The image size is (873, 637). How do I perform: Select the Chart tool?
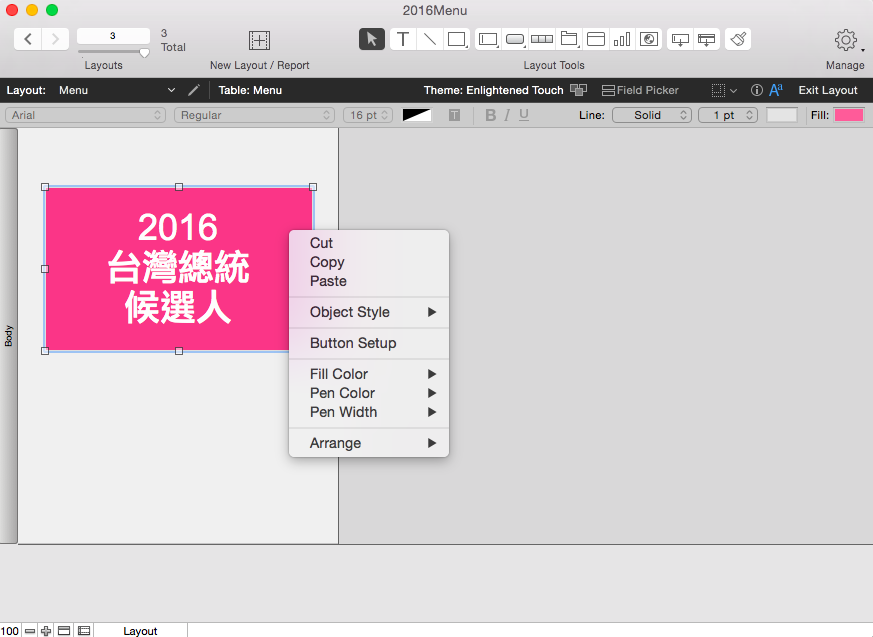(x=622, y=39)
